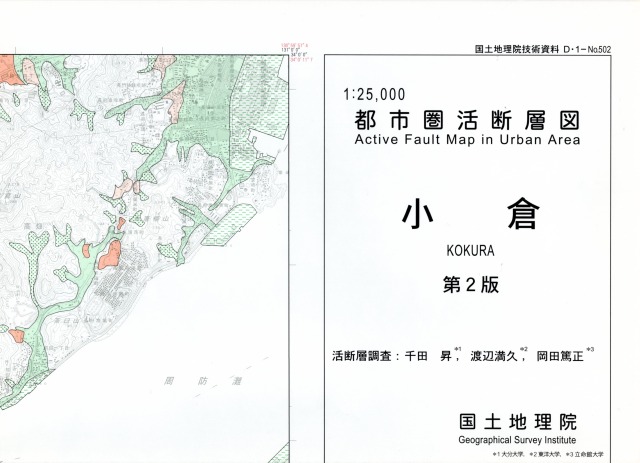Select the large sheet name "小倉"

tap(471, 214)
